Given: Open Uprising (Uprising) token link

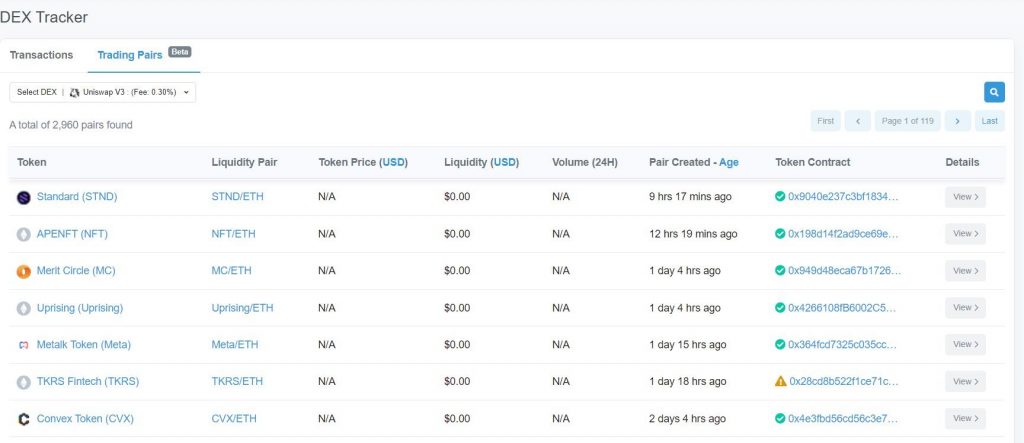Looking at the screenshot, I should 80,307.
